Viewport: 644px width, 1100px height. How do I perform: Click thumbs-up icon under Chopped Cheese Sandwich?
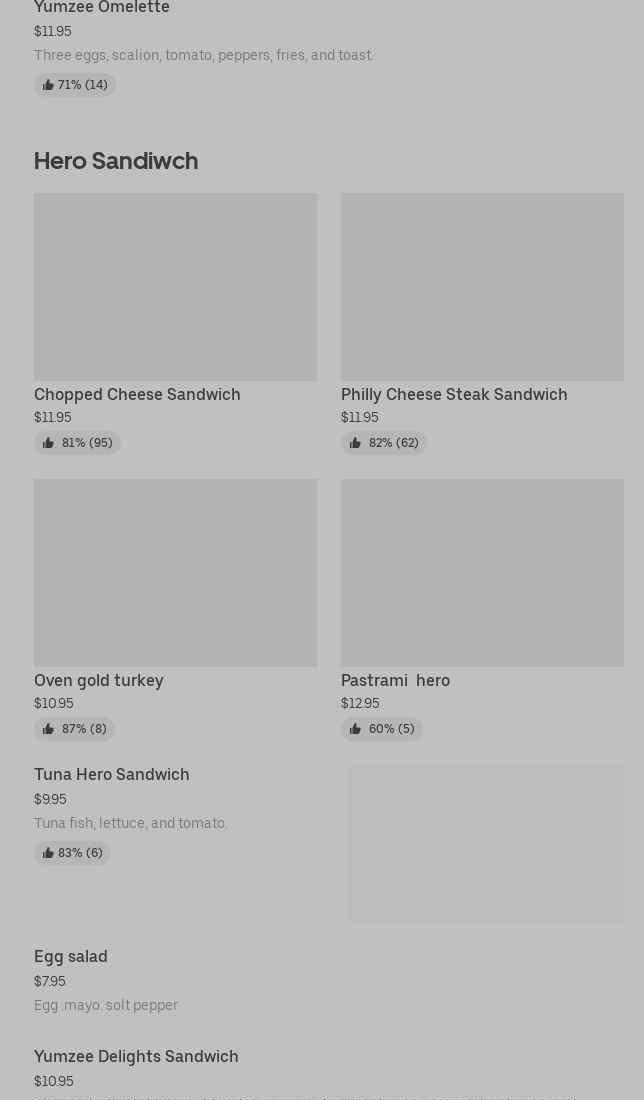point(48,443)
